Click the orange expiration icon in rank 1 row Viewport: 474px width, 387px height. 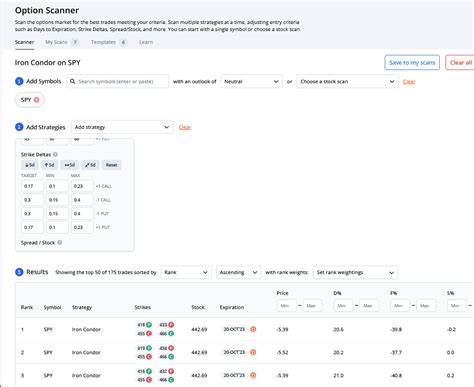tap(253, 329)
